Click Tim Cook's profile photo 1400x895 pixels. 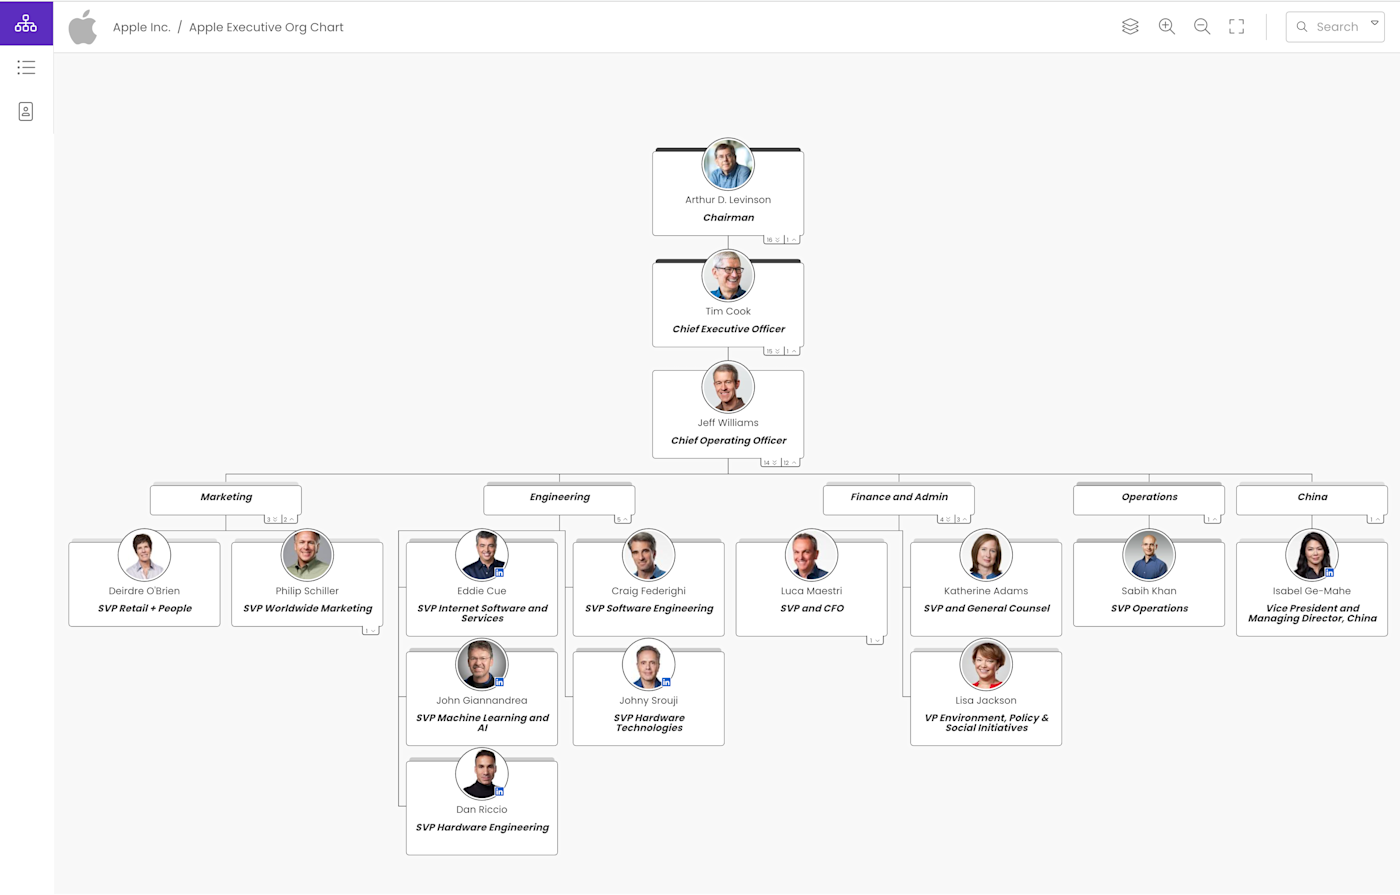[x=728, y=275]
